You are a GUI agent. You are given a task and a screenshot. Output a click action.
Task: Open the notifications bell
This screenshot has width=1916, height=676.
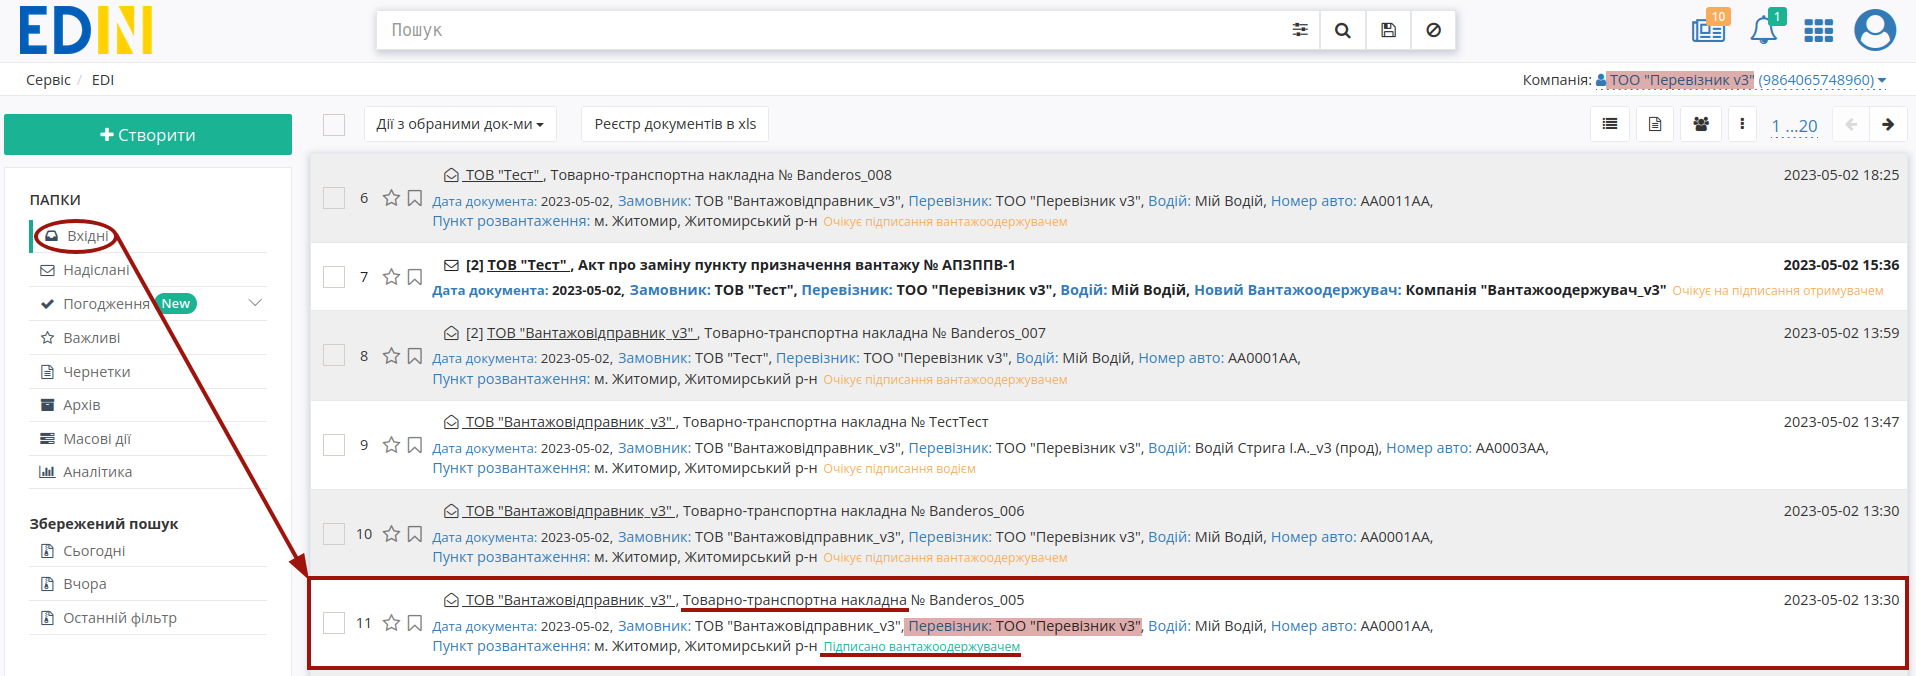(x=1764, y=30)
